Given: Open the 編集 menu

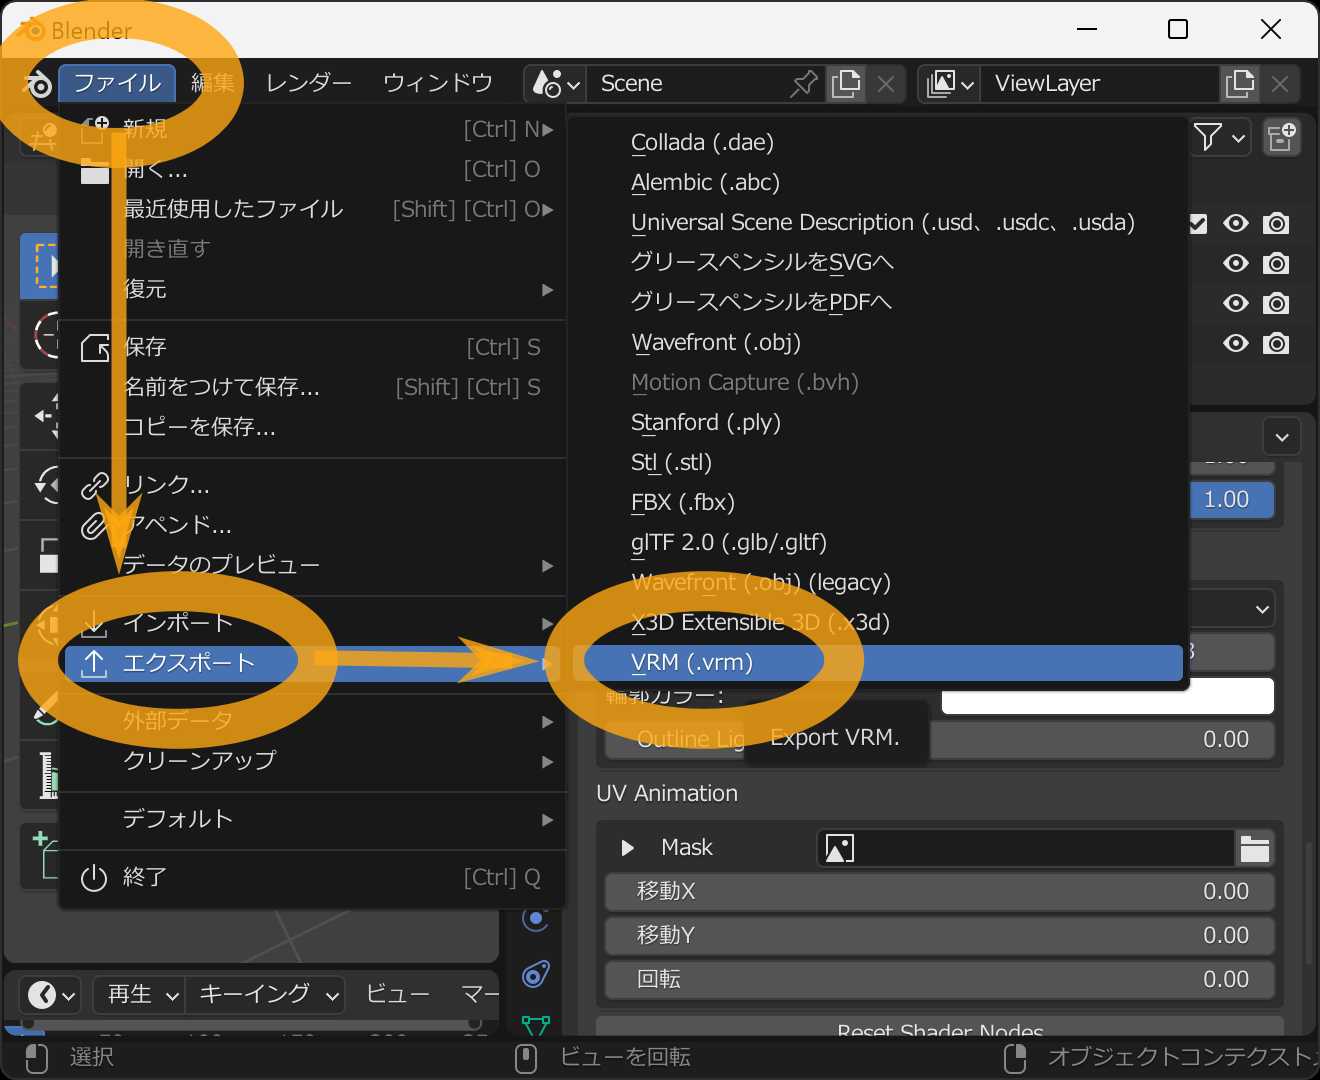Looking at the screenshot, I should tap(213, 84).
